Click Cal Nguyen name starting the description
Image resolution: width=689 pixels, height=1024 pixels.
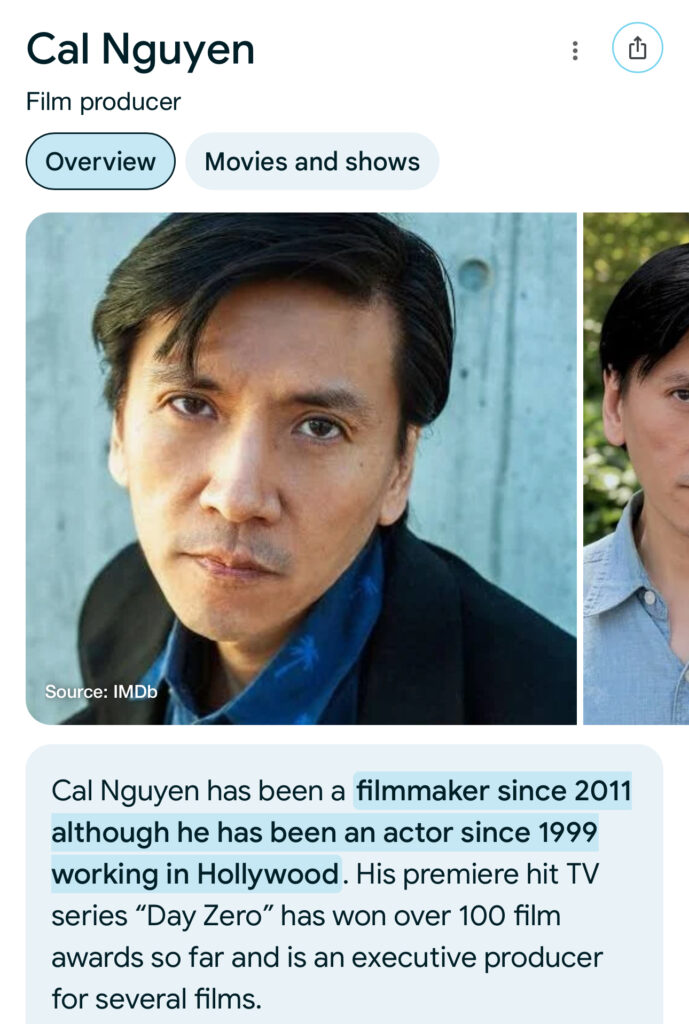point(125,792)
